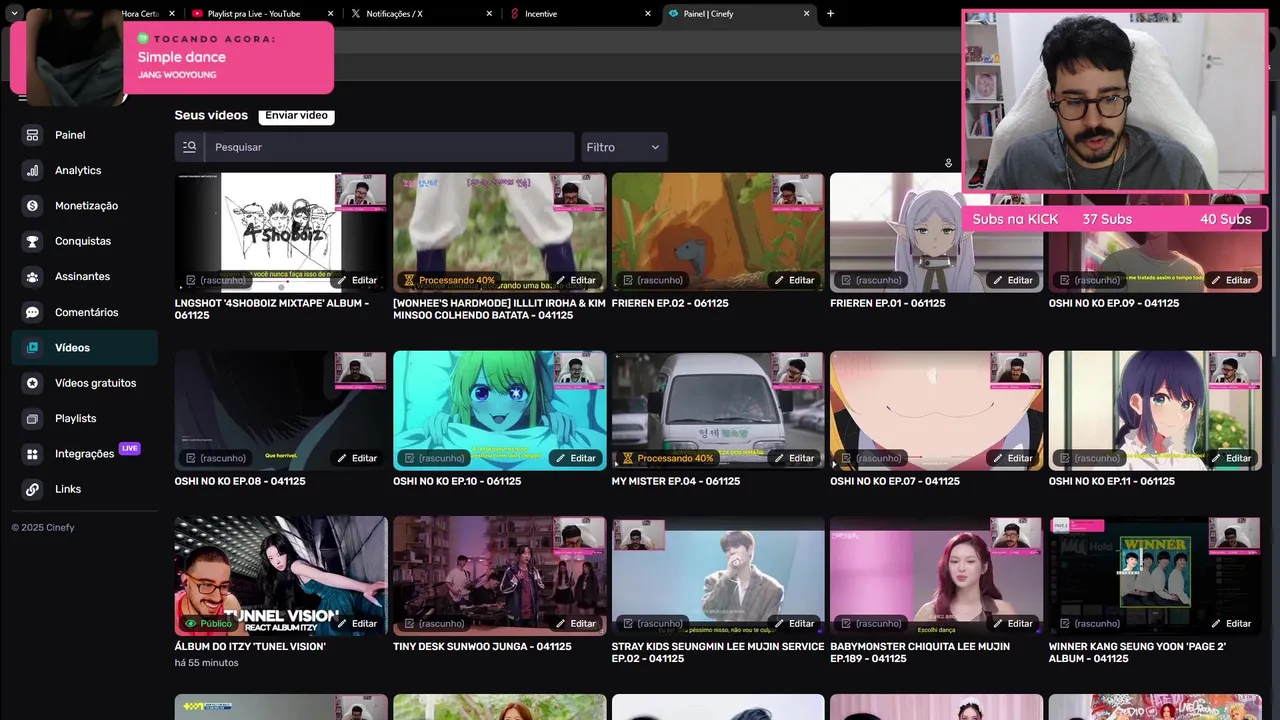Go to Playlists in the sidebar
Screen dimensions: 1280x720
click(x=76, y=419)
